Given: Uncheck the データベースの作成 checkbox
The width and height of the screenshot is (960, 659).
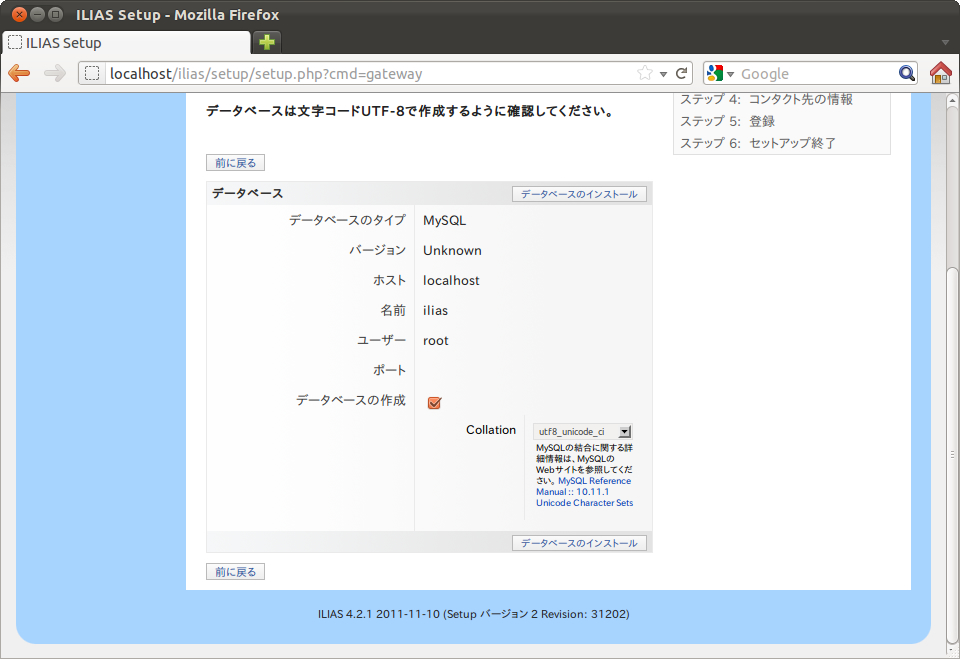Looking at the screenshot, I should [x=434, y=402].
